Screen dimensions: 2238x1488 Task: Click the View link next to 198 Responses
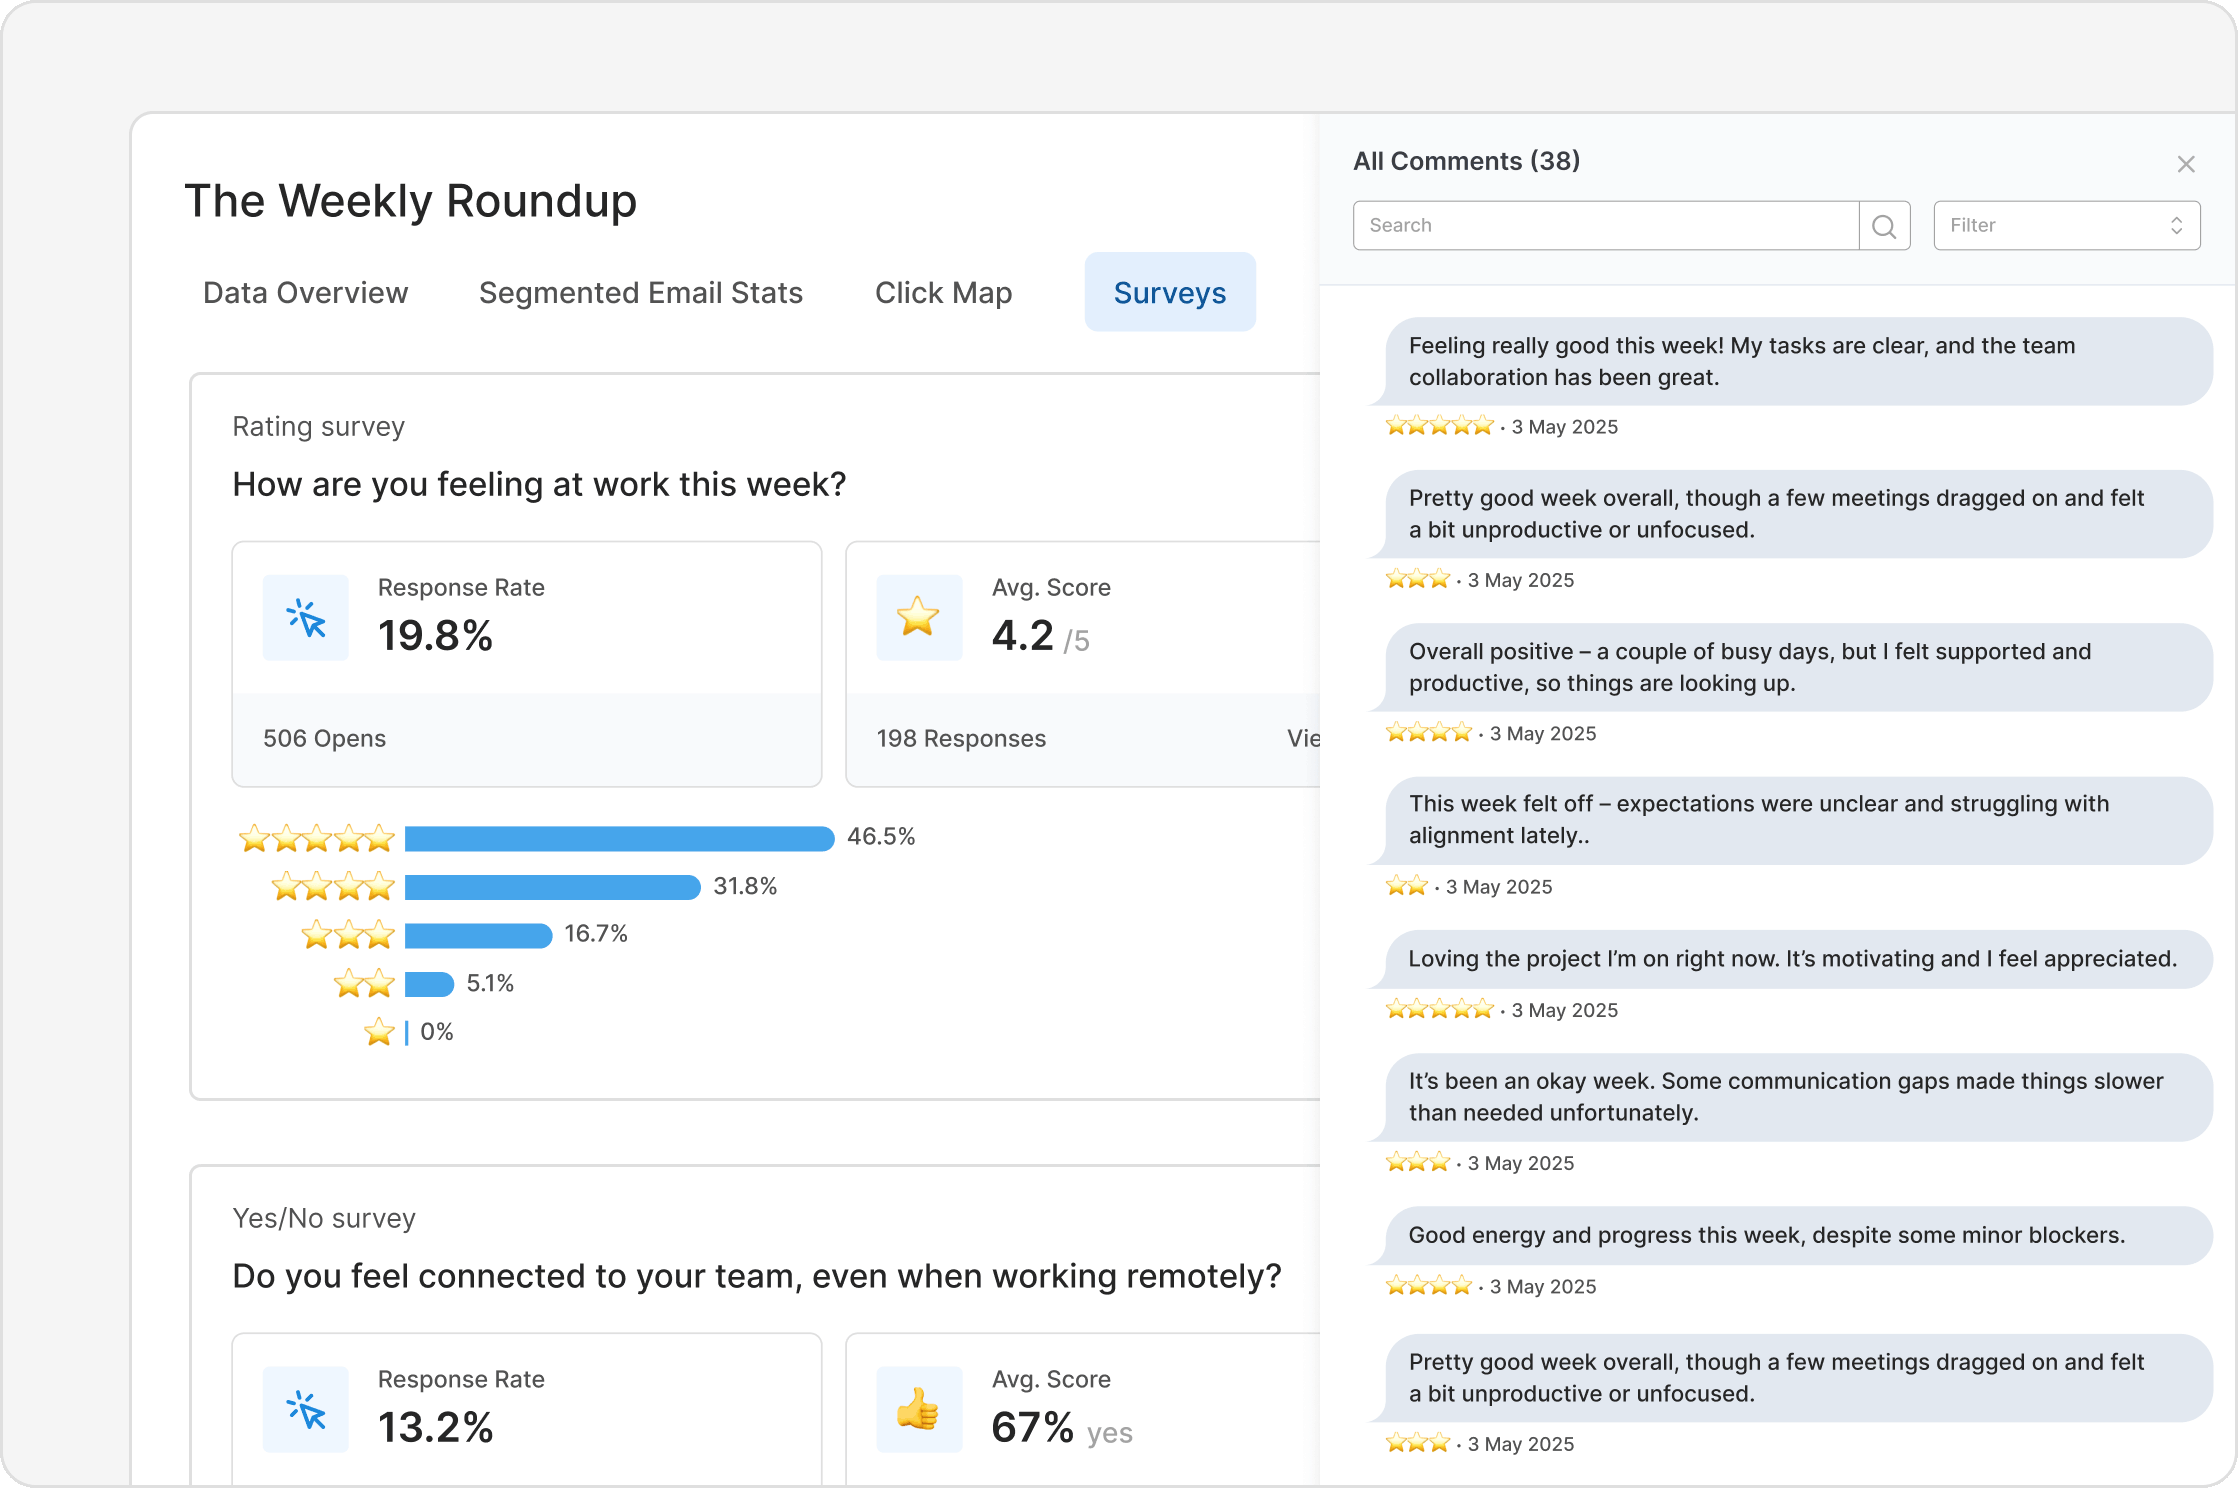pos(1303,739)
